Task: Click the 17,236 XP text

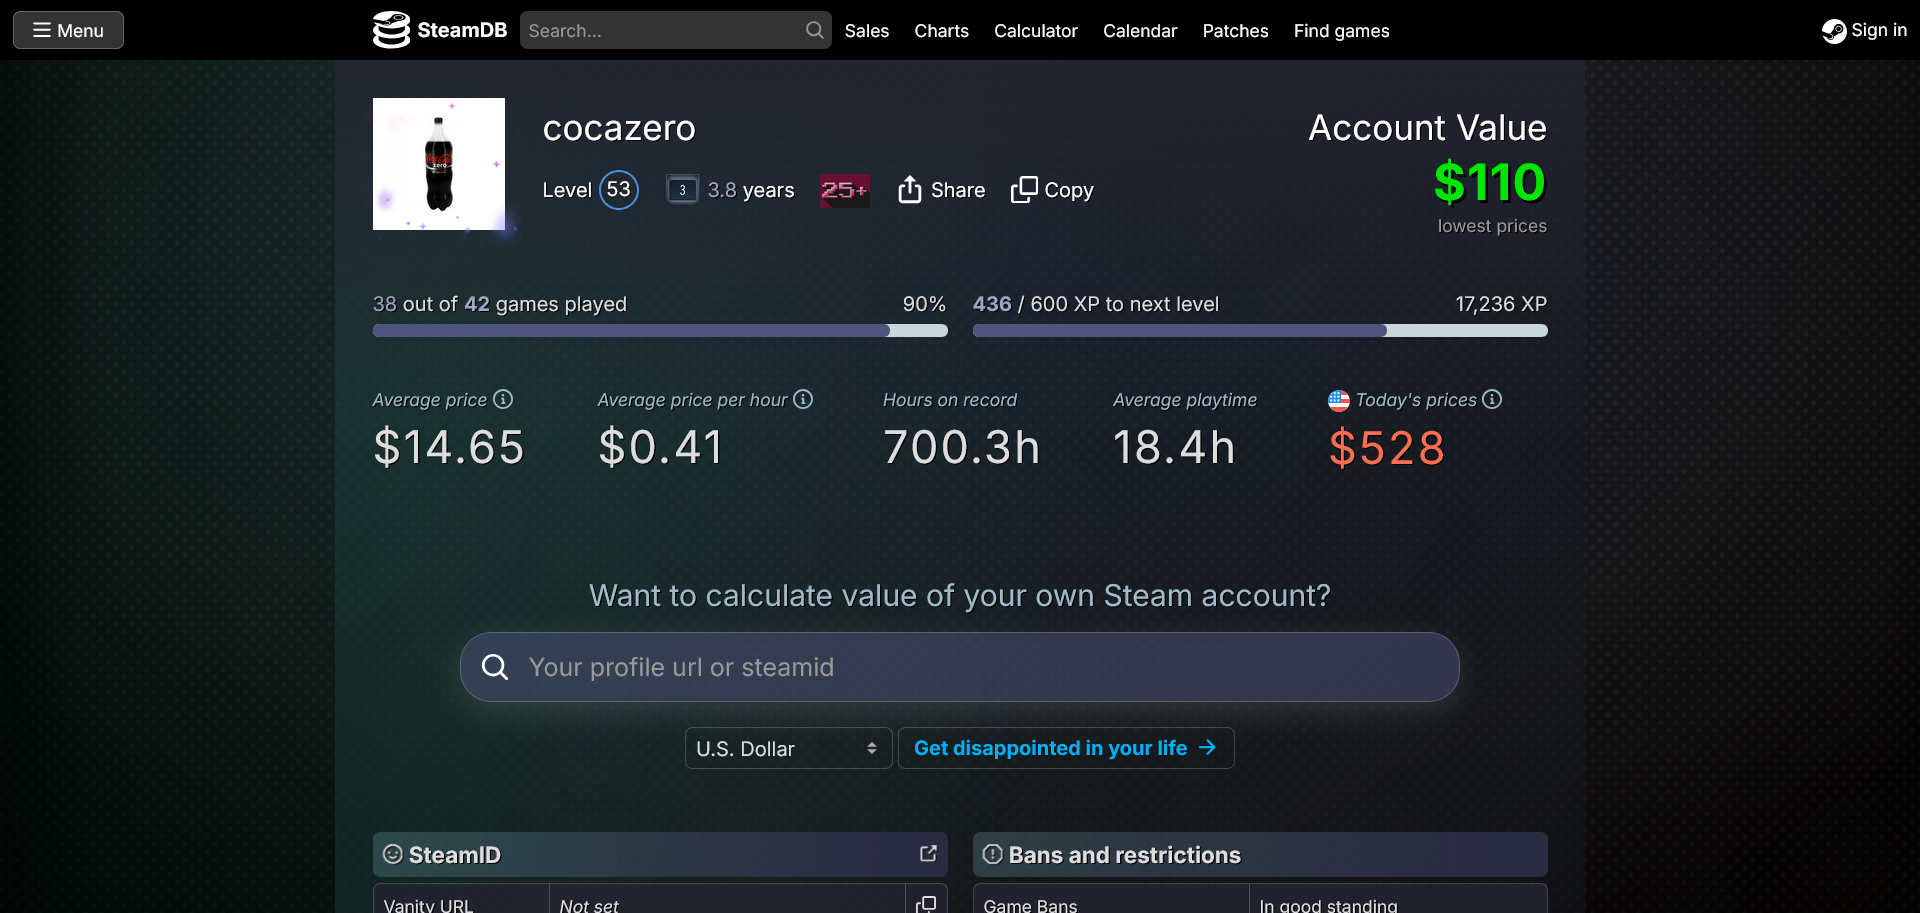Action: (1501, 304)
